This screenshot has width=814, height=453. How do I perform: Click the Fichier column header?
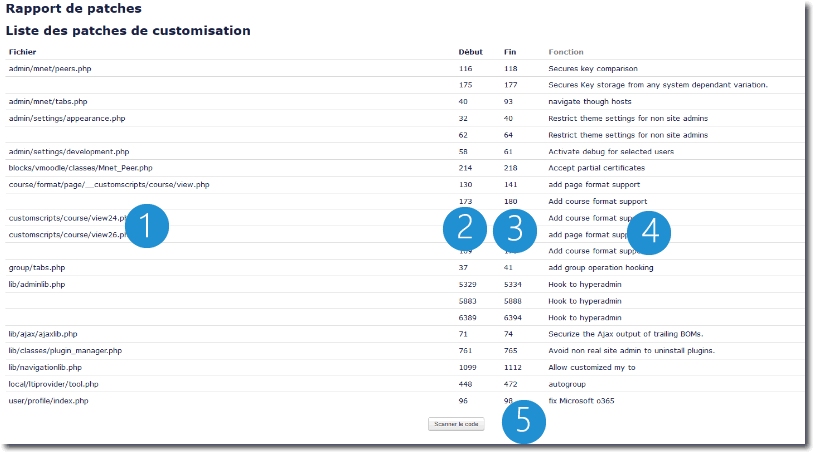pyautogui.click(x=21, y=52)
